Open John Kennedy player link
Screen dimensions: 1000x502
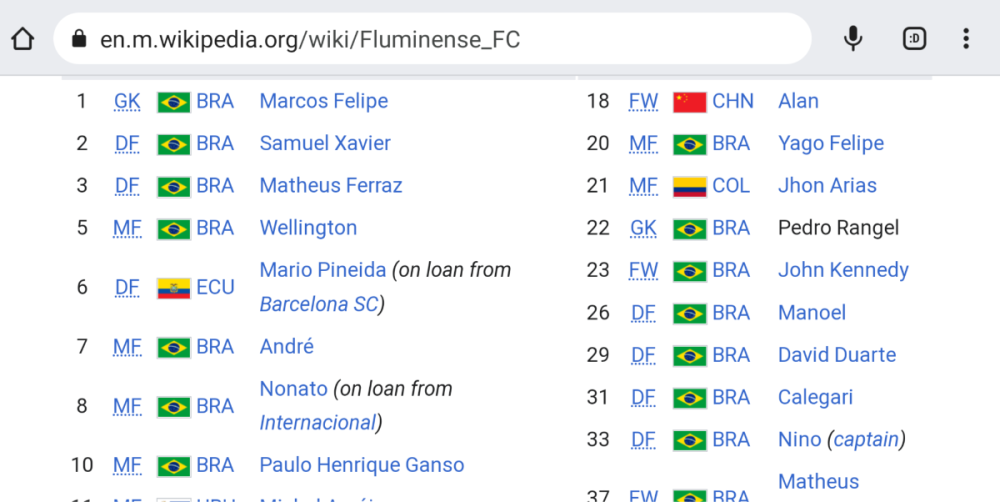point(842,270)
